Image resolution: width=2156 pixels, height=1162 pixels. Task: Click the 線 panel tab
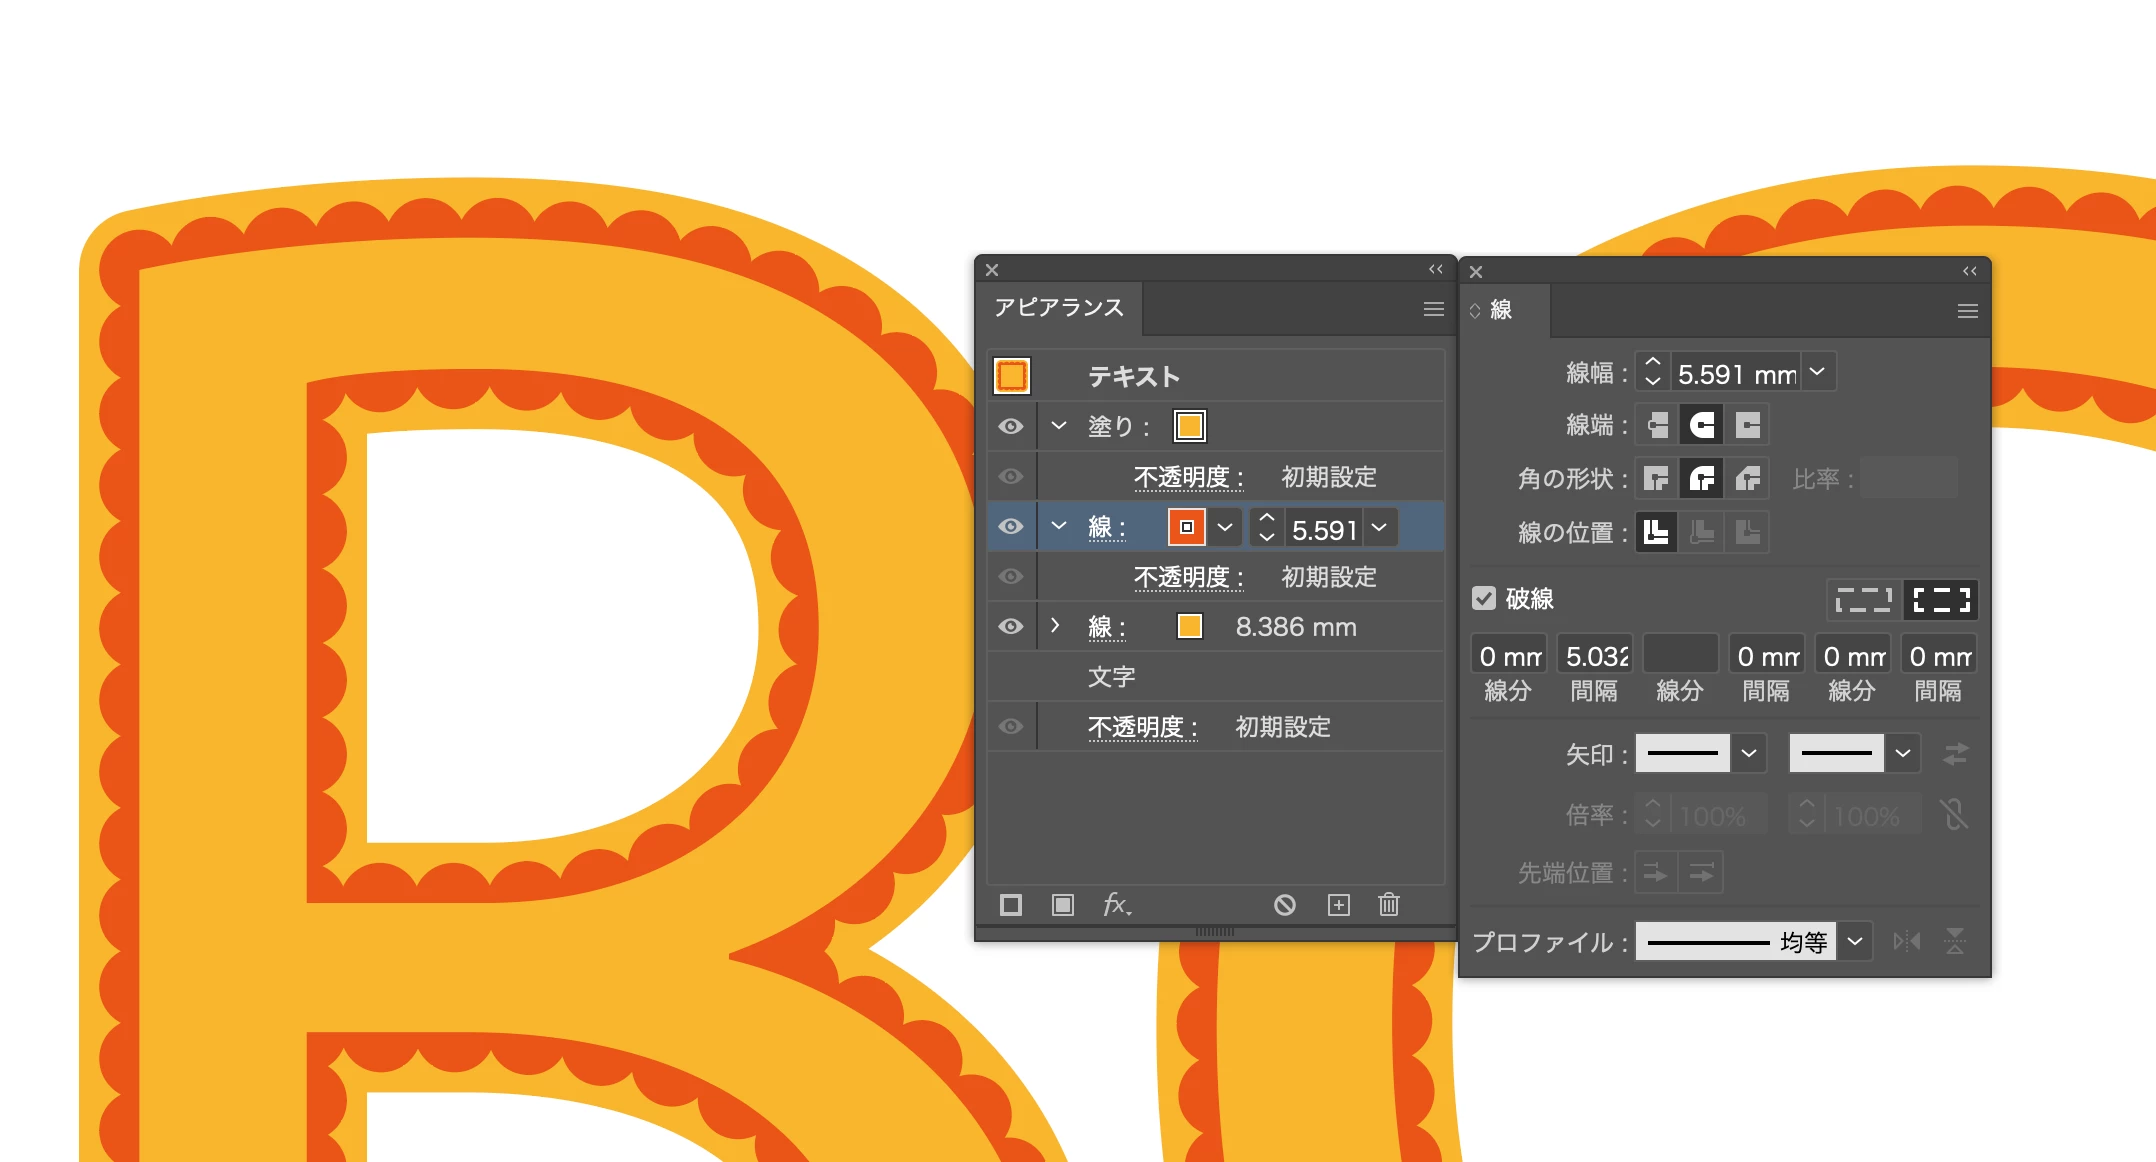click(x=1500, y=310)
